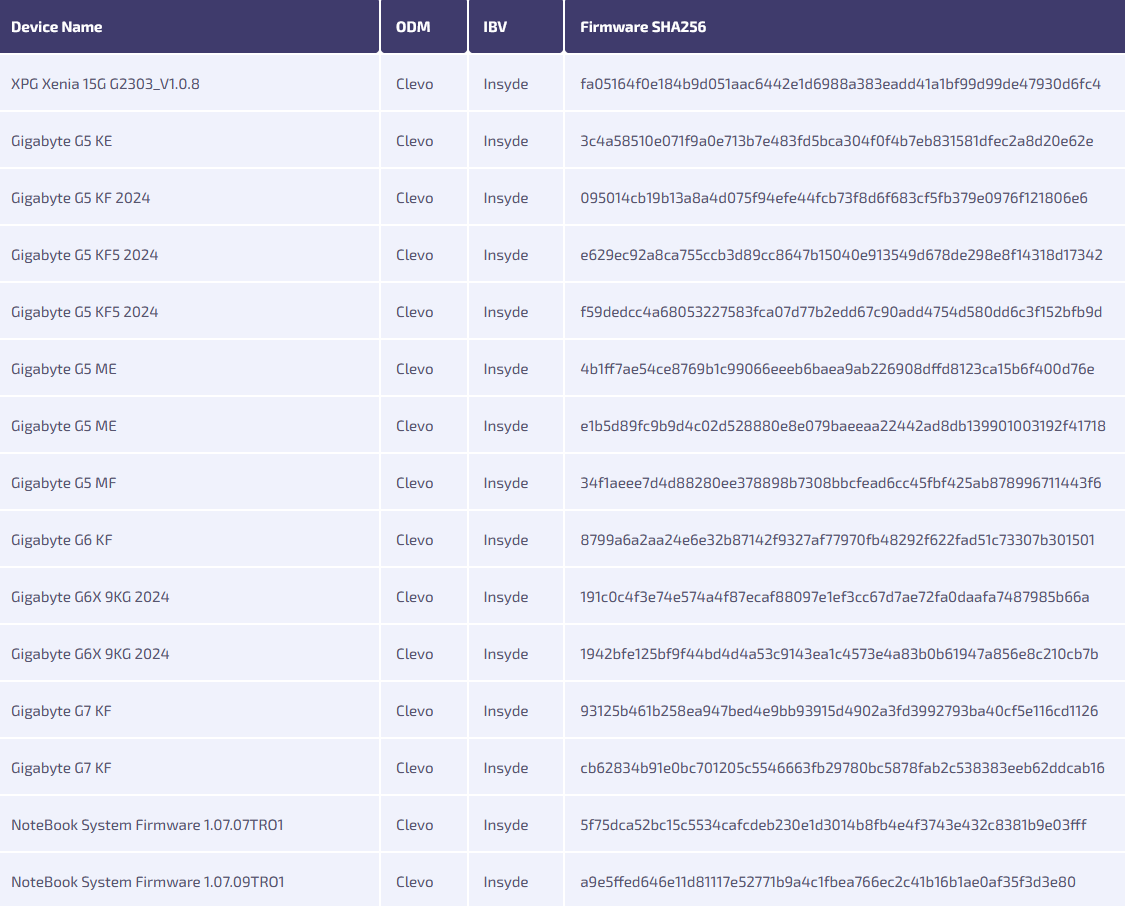
Task: Click Clevo in the Gigabyte G5 MF row
Action: 415,483
